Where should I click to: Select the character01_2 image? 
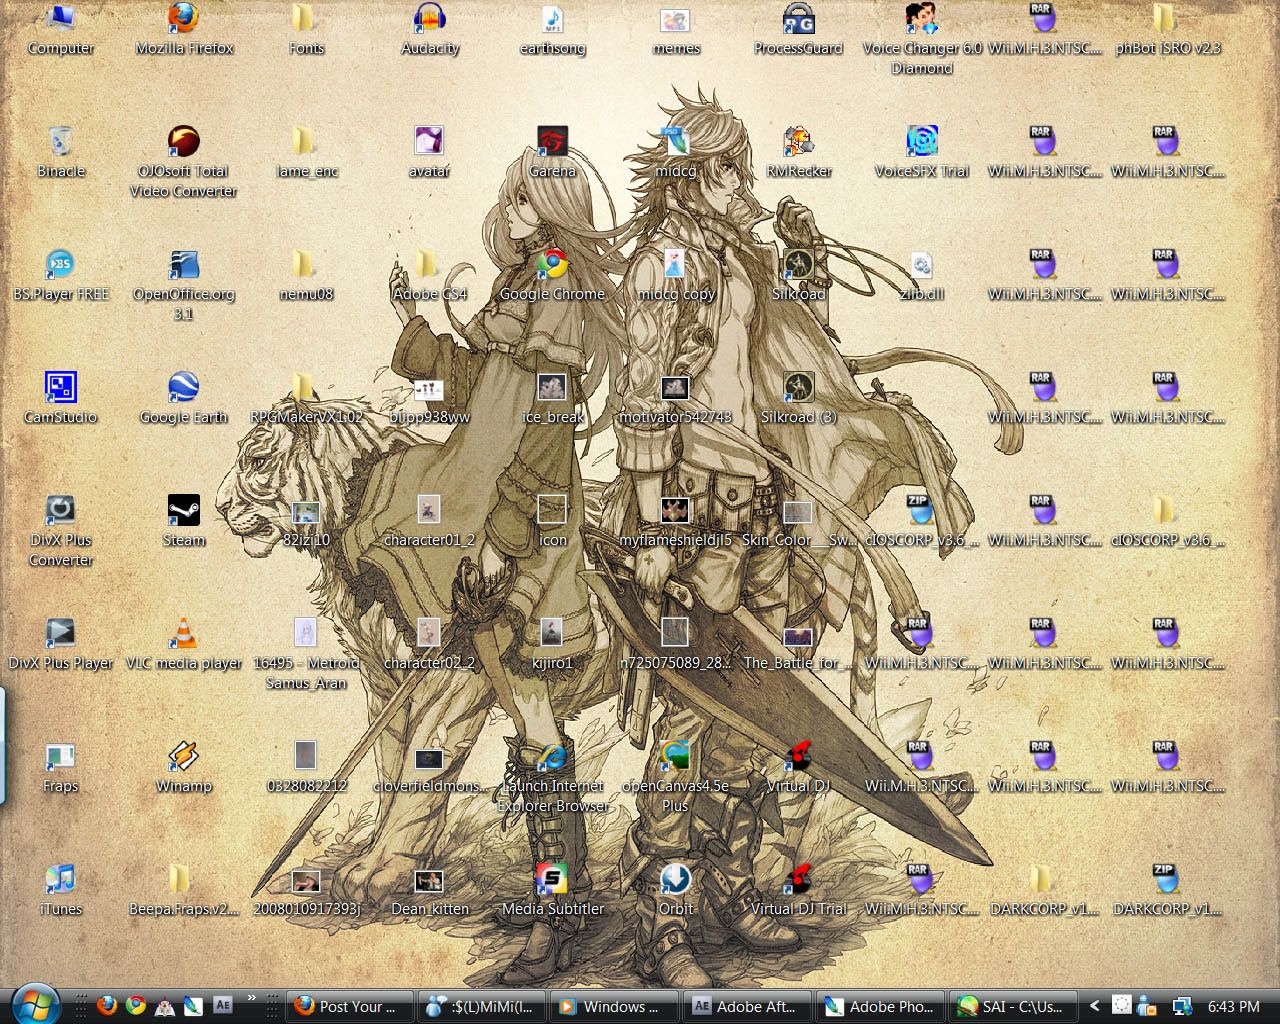[430, 521]
